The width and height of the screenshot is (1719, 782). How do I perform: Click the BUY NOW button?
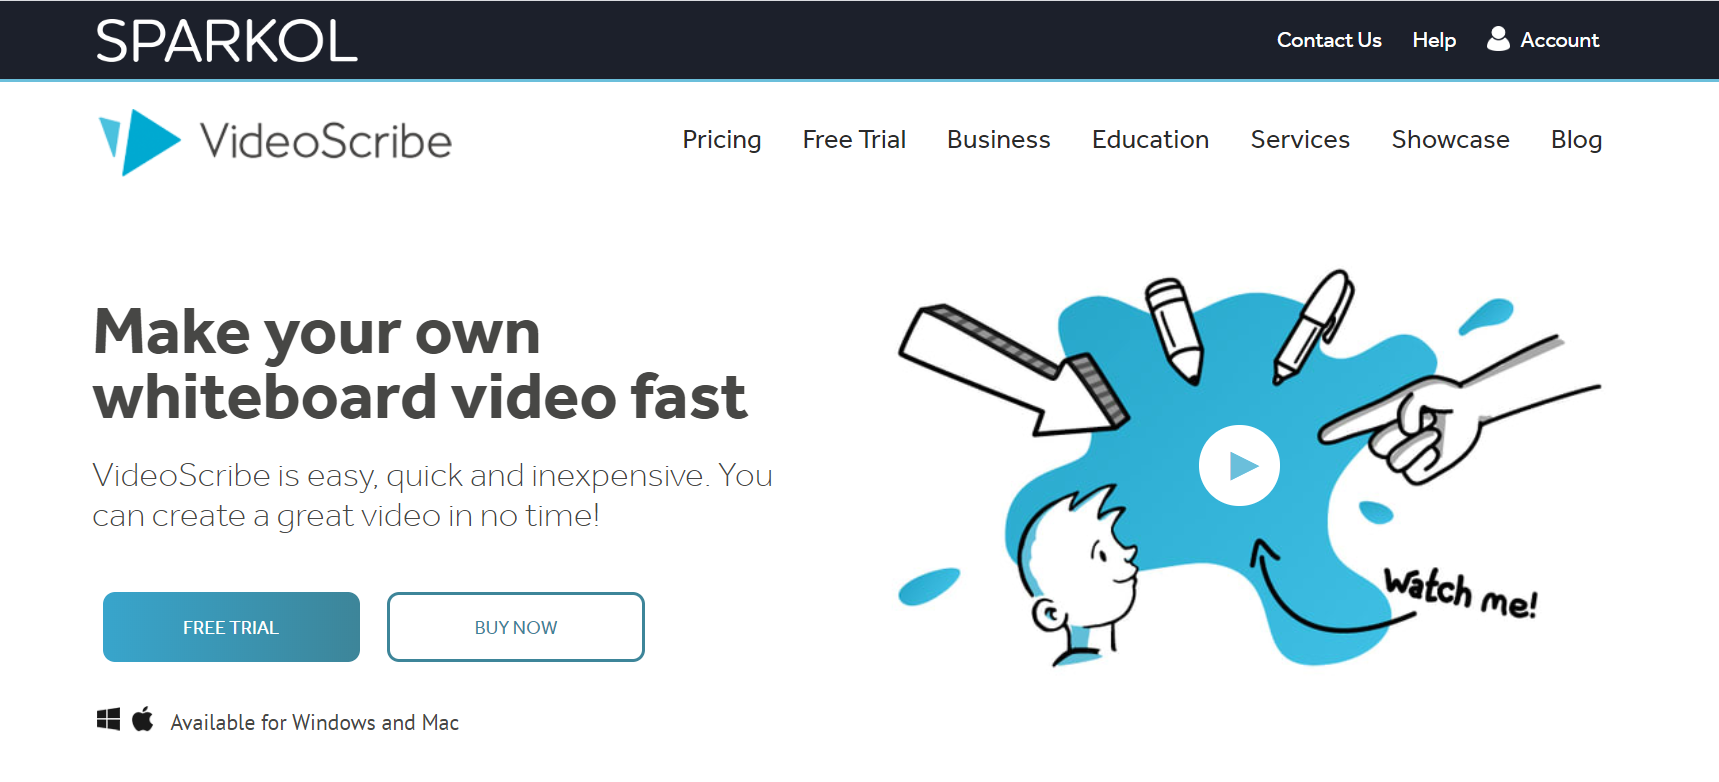(516, 627)
